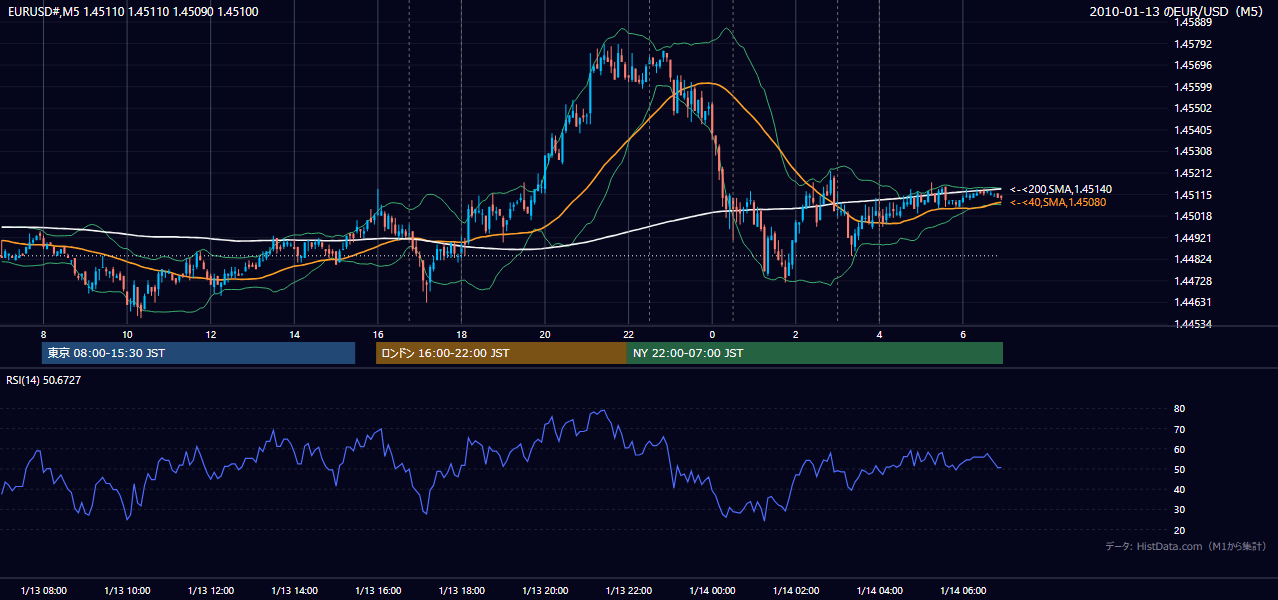Image resolution: width=1278 pixels, height=600 pixels.
Task: Click hour label 0 under the price chart
Action: click(x=712, y=334)
